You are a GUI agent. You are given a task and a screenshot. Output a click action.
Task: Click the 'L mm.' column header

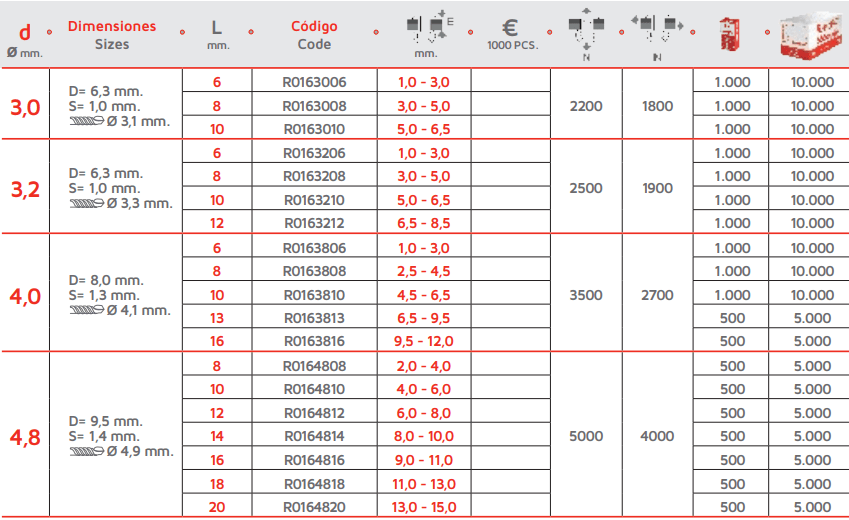click(217, 35)
